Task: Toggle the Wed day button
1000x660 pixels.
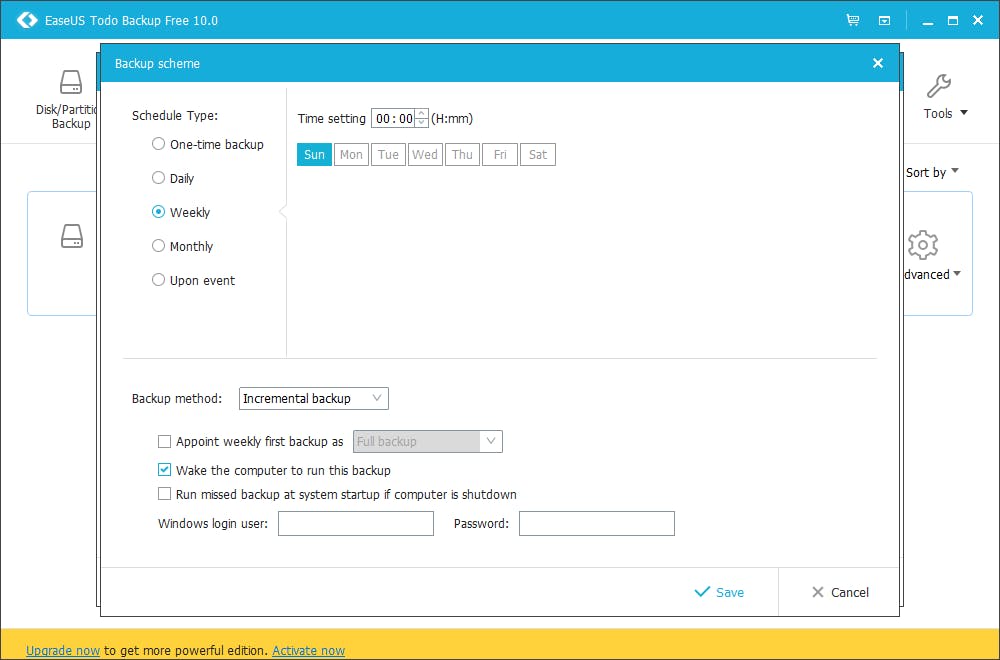Action: click(425, 154)
